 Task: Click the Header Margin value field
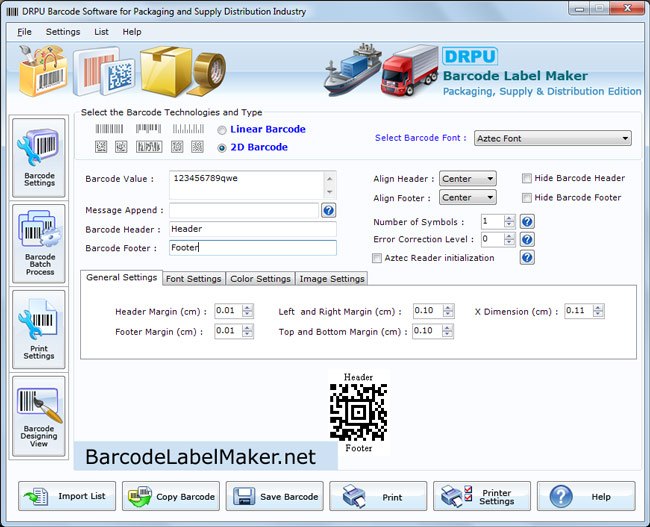(228, 311)
